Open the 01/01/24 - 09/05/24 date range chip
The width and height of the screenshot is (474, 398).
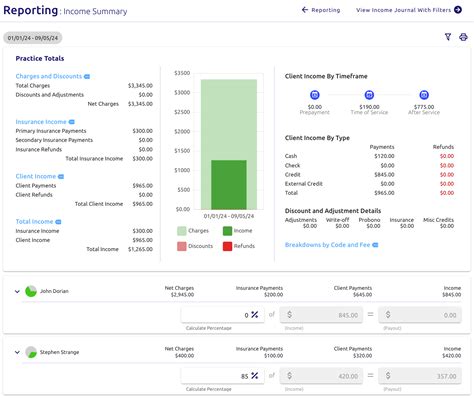33,38
